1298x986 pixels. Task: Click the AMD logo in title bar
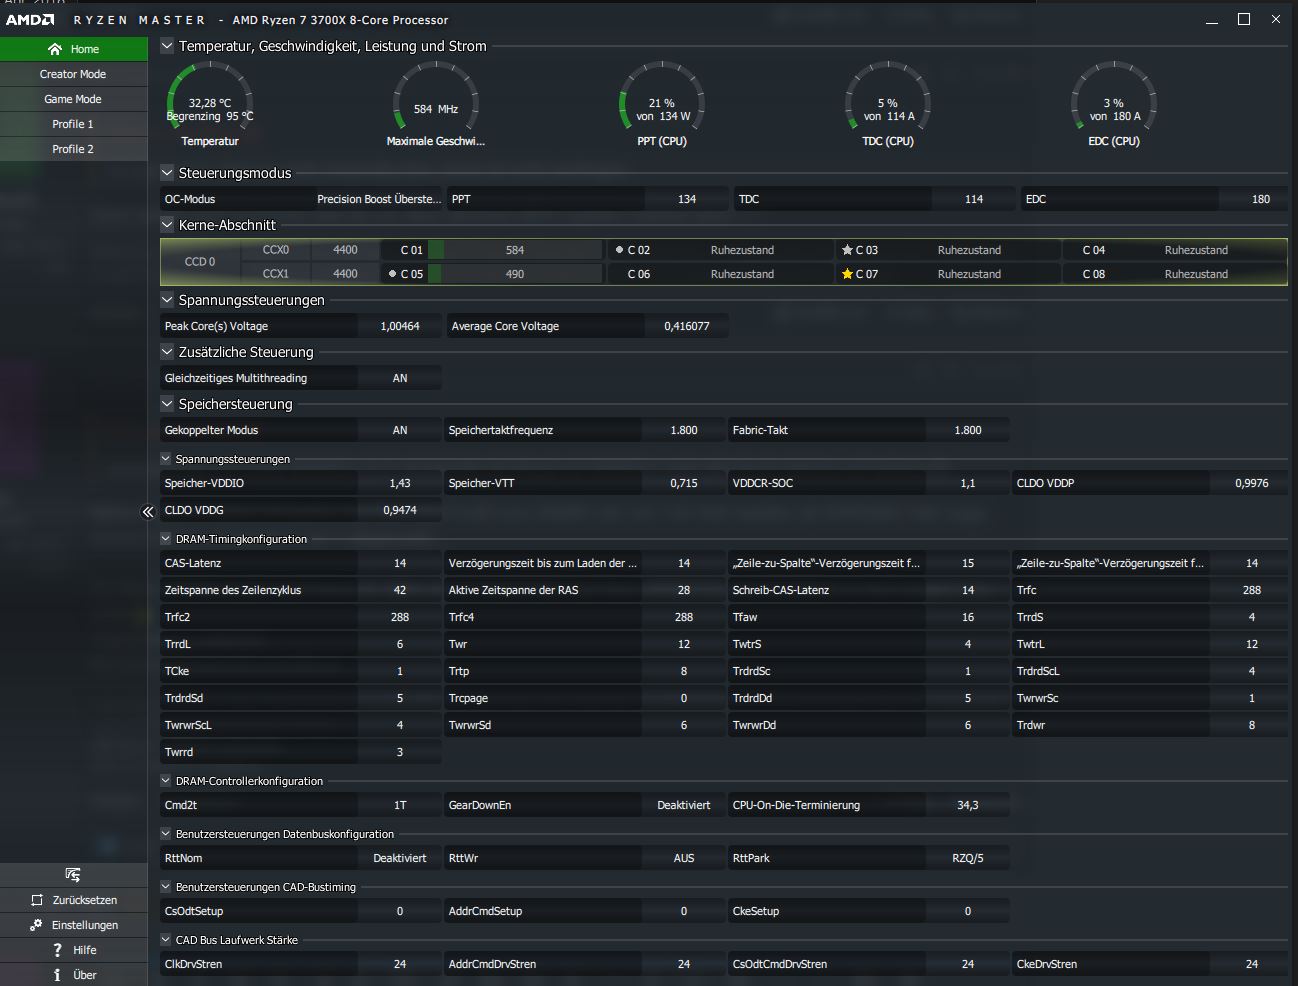(x=30, y=20)
